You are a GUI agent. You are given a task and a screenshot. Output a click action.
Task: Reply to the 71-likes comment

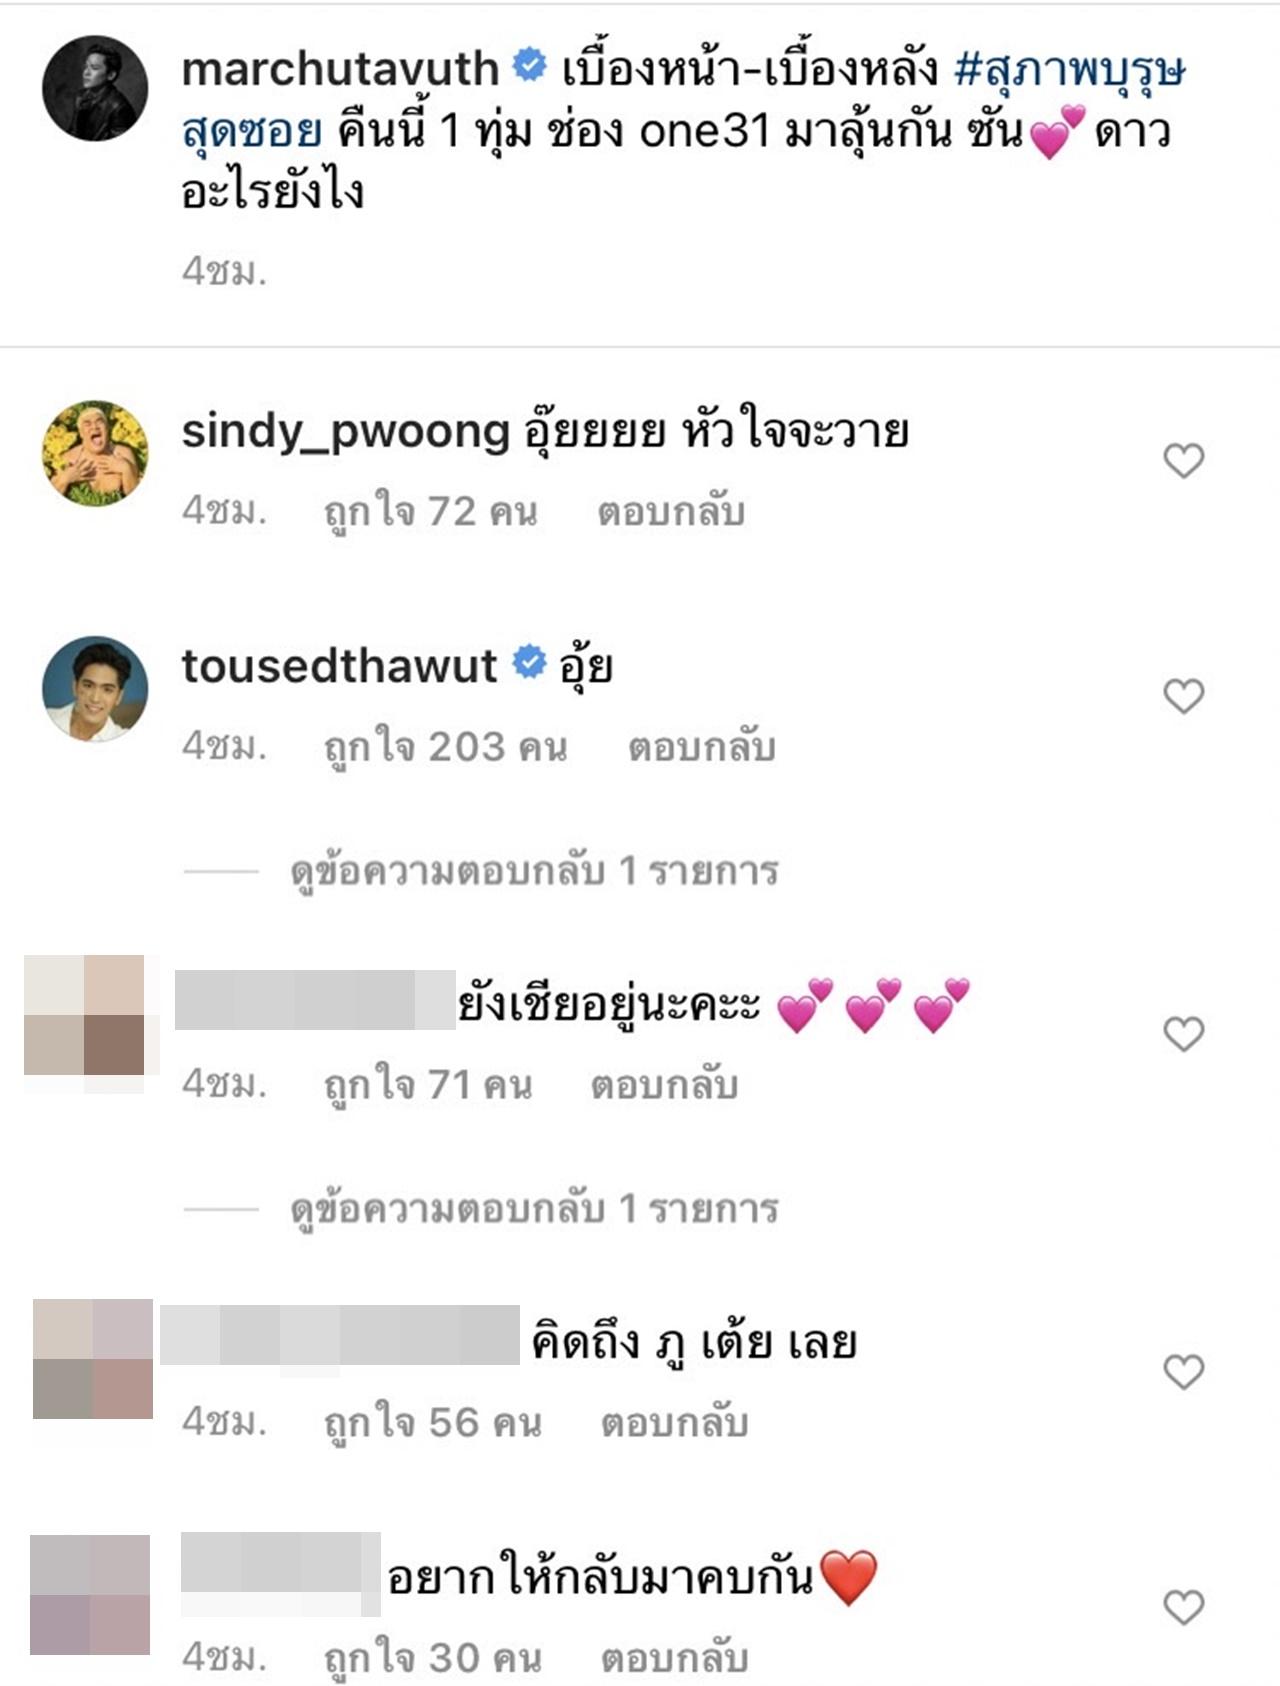(x=664, y=1085)
